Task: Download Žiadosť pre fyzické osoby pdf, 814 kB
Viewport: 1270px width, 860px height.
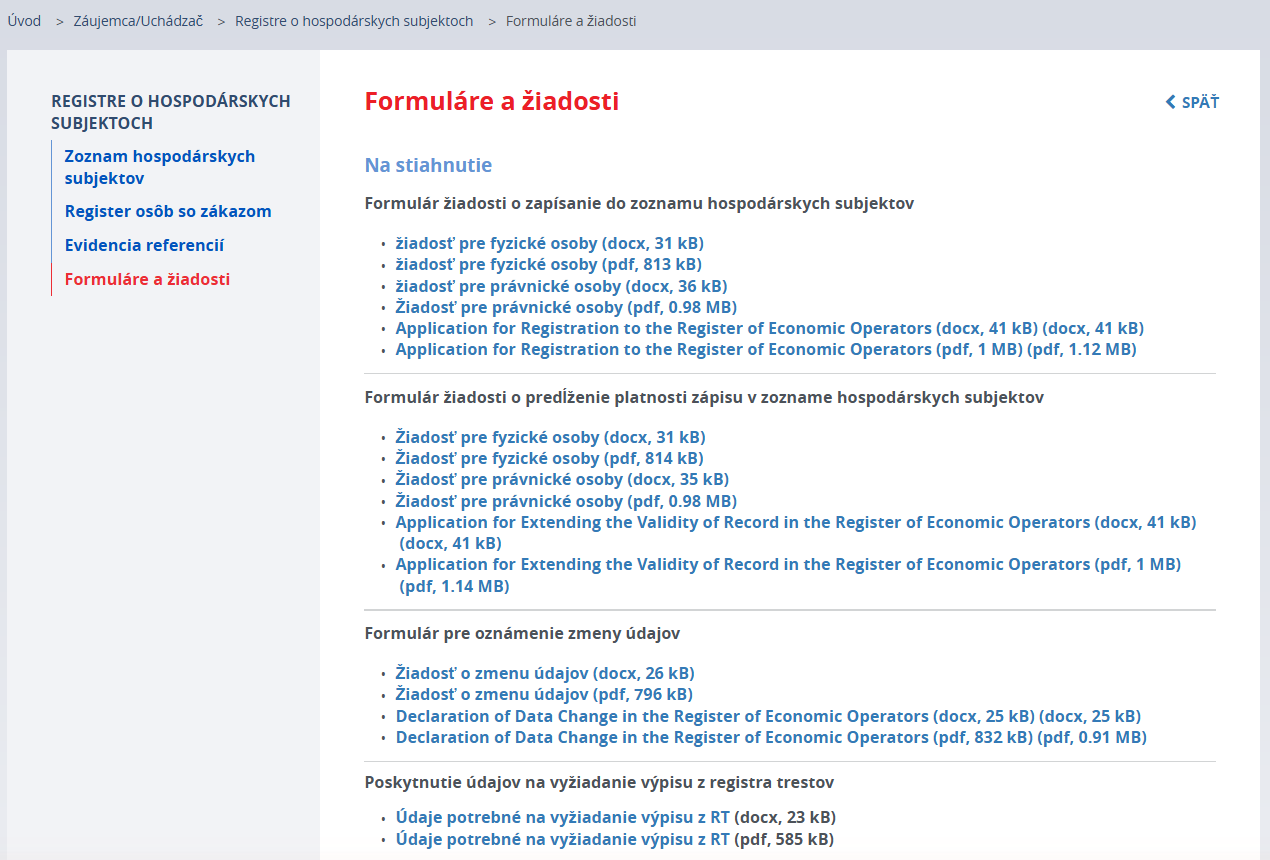Action: pyautogui.click(x=549, y=458)
